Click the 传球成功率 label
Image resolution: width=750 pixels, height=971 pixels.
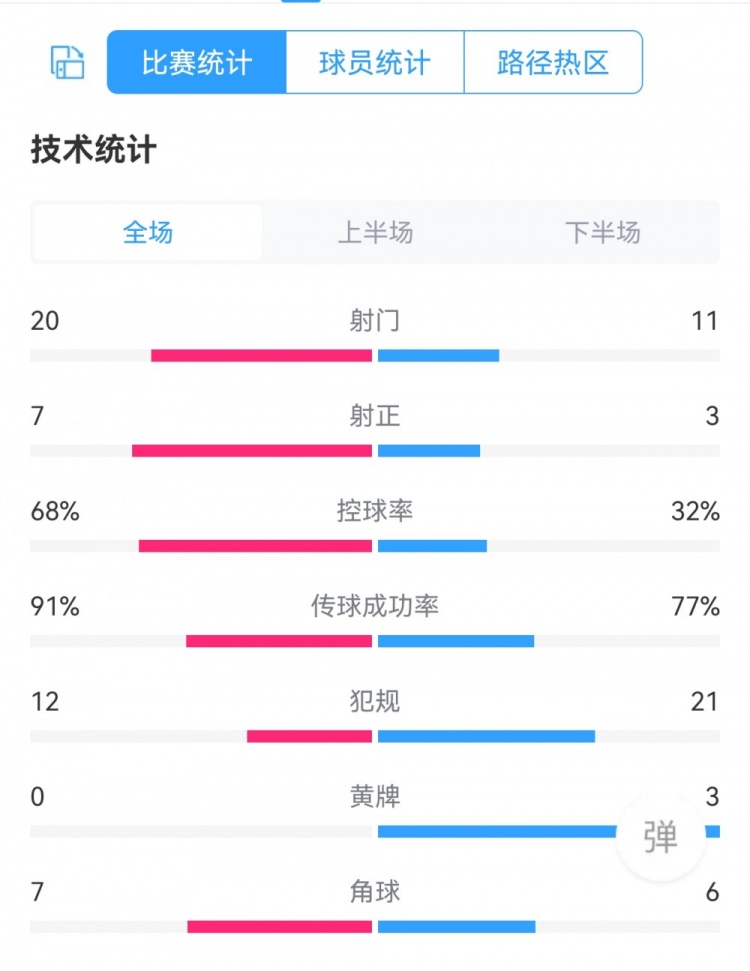(x=375, y=606)
